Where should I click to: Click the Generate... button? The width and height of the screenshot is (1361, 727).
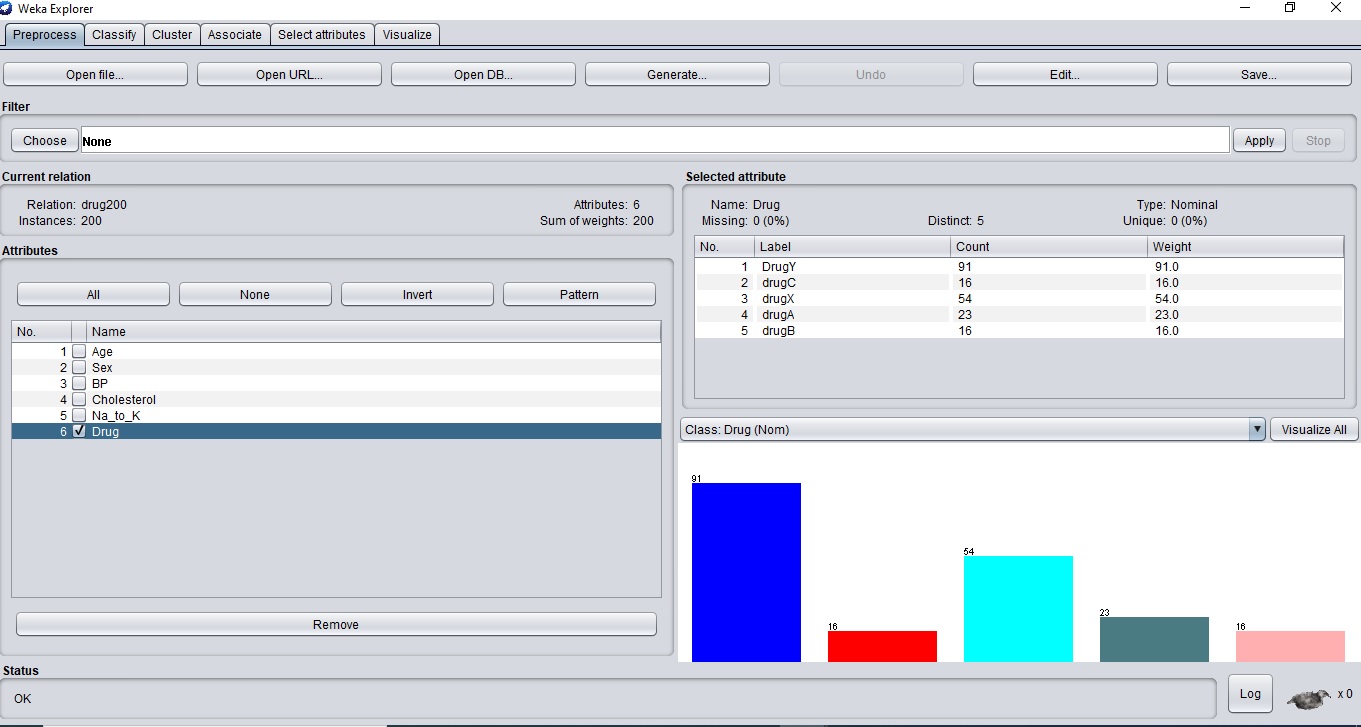point(677,74)
